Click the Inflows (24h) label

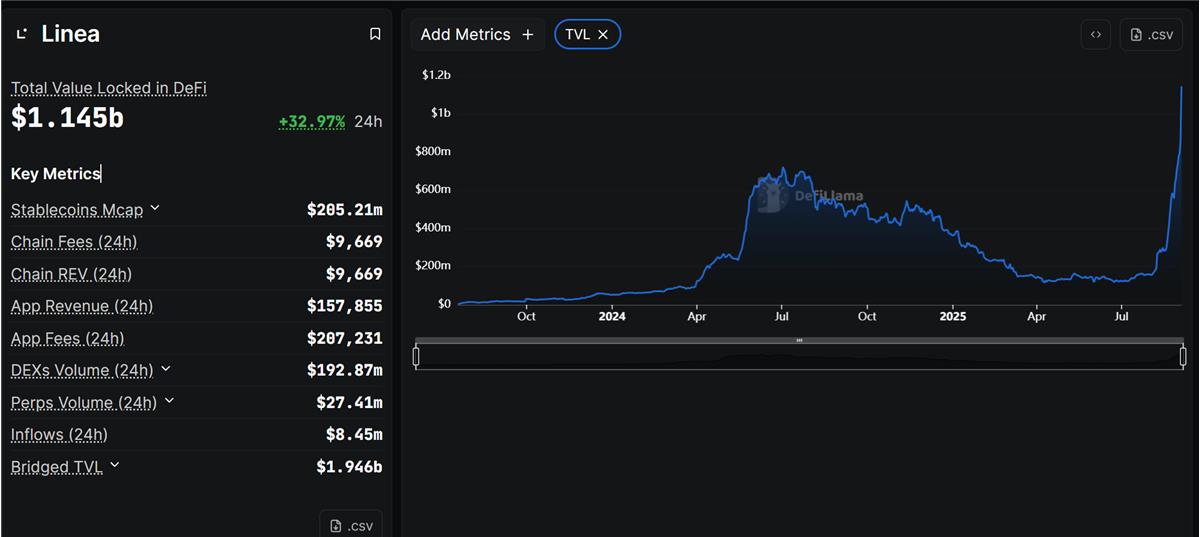point(59,434)
